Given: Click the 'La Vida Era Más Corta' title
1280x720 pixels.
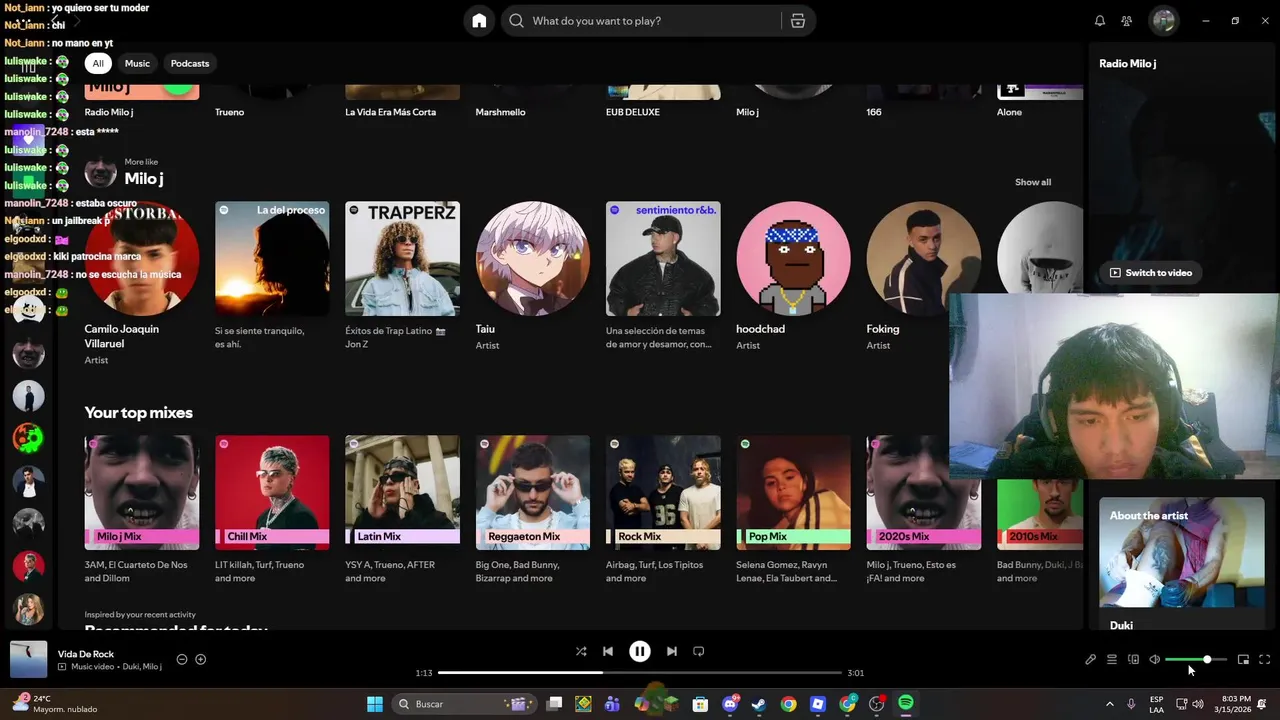Looking at the screenshot, I should [x=391, y=112].
